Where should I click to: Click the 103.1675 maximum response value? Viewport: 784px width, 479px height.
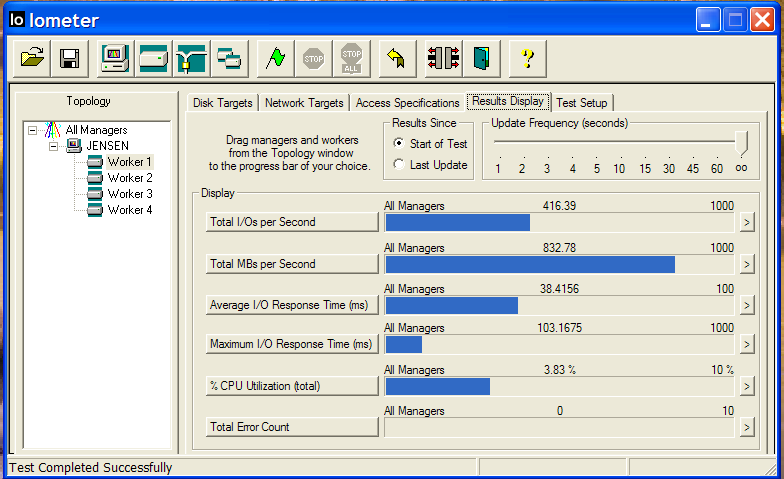[x=560, y=328]
